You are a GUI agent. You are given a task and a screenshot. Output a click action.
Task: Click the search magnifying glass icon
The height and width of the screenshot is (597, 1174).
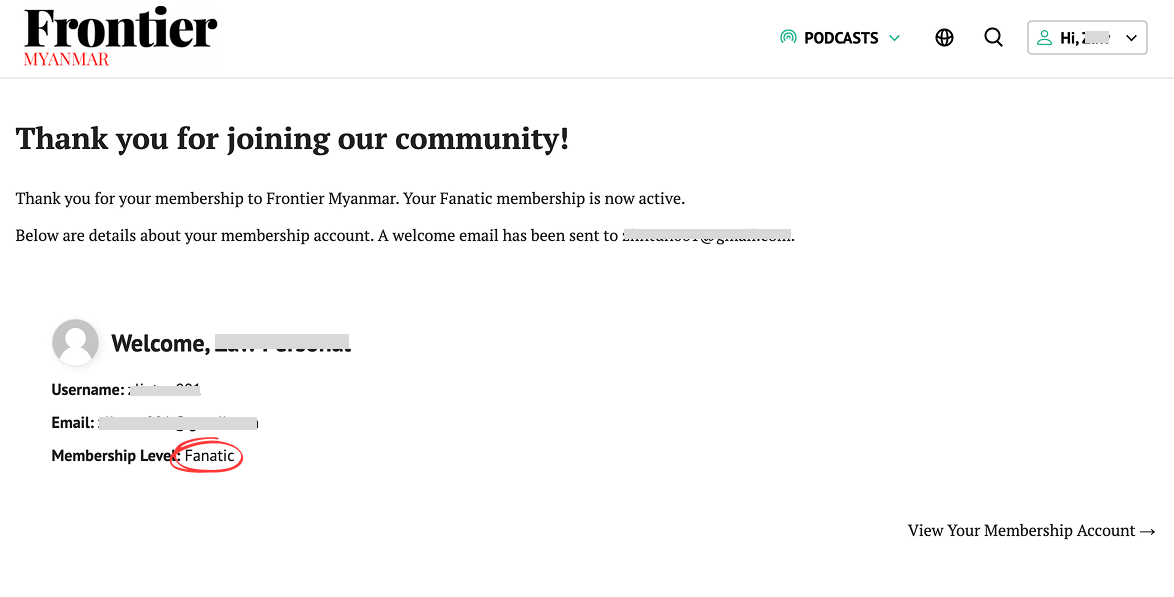(x=993, y=37)
